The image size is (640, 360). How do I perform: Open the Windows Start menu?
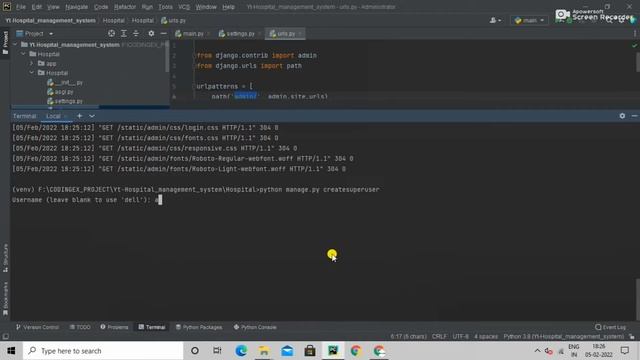coord(11,351)
